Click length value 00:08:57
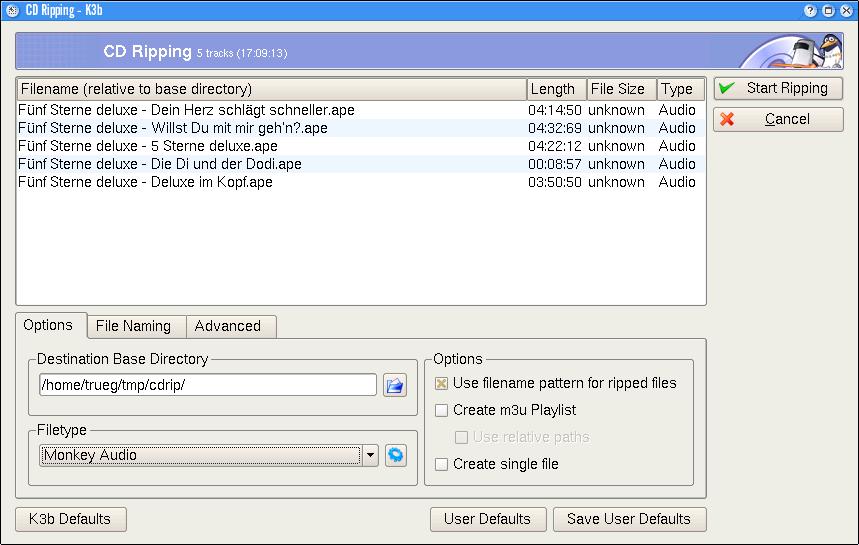Screen dimensions: 859x545 554,164
